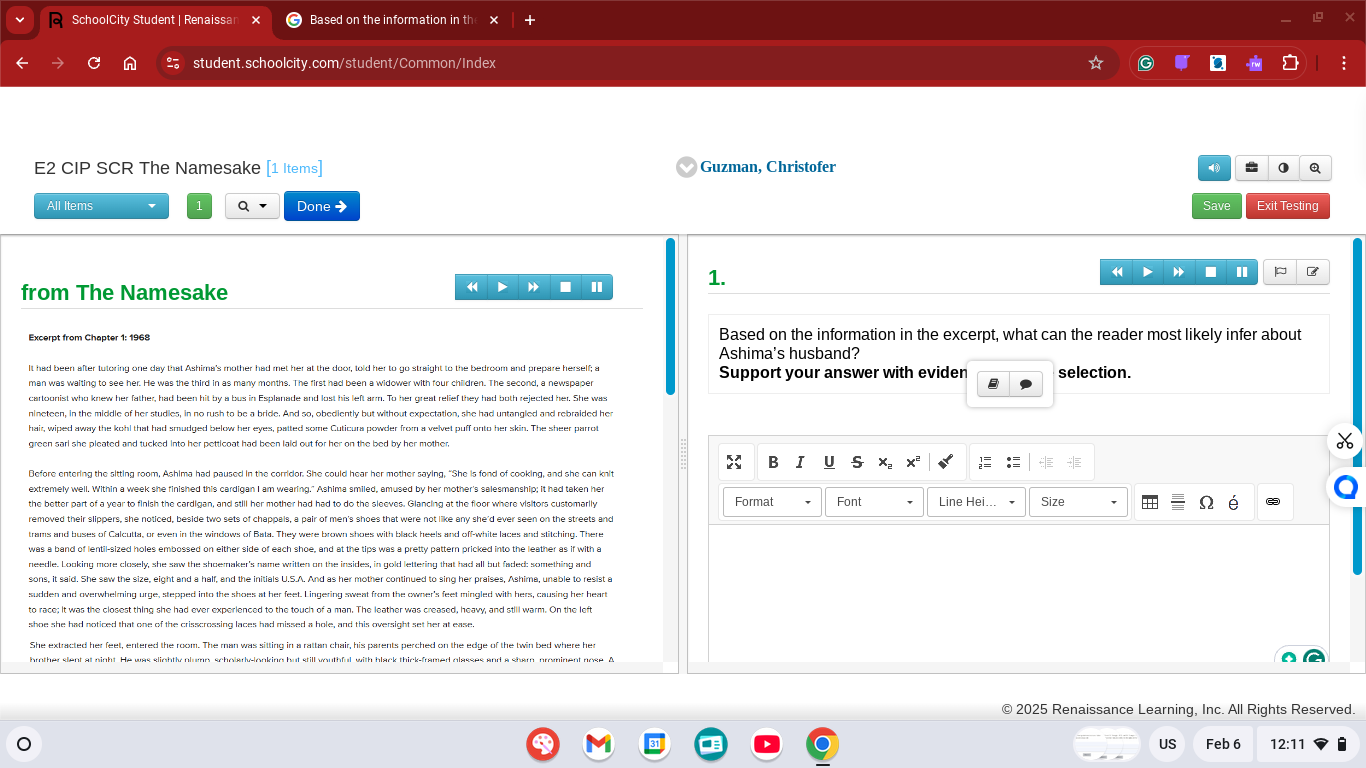
Task: Open the notes pencil icon for question 1
Action: (x=1313, y=272)
